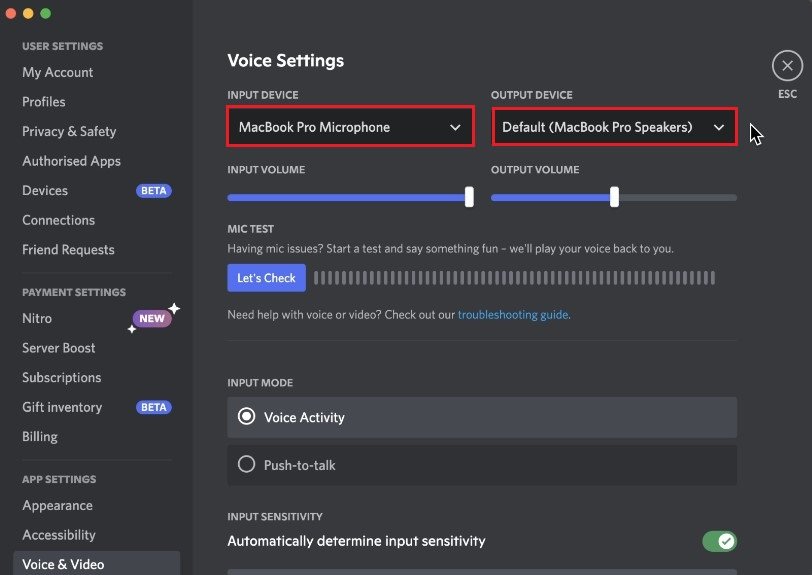
Task: Open the Output Device dropdown
Action: point(613,127)
